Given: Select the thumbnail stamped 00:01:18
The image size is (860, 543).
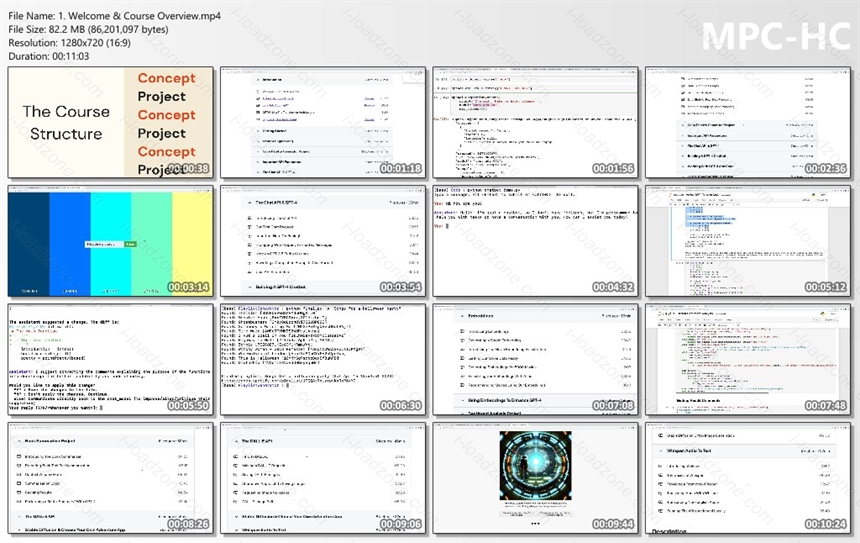Looking at the screenshot, I should [323, 122].
